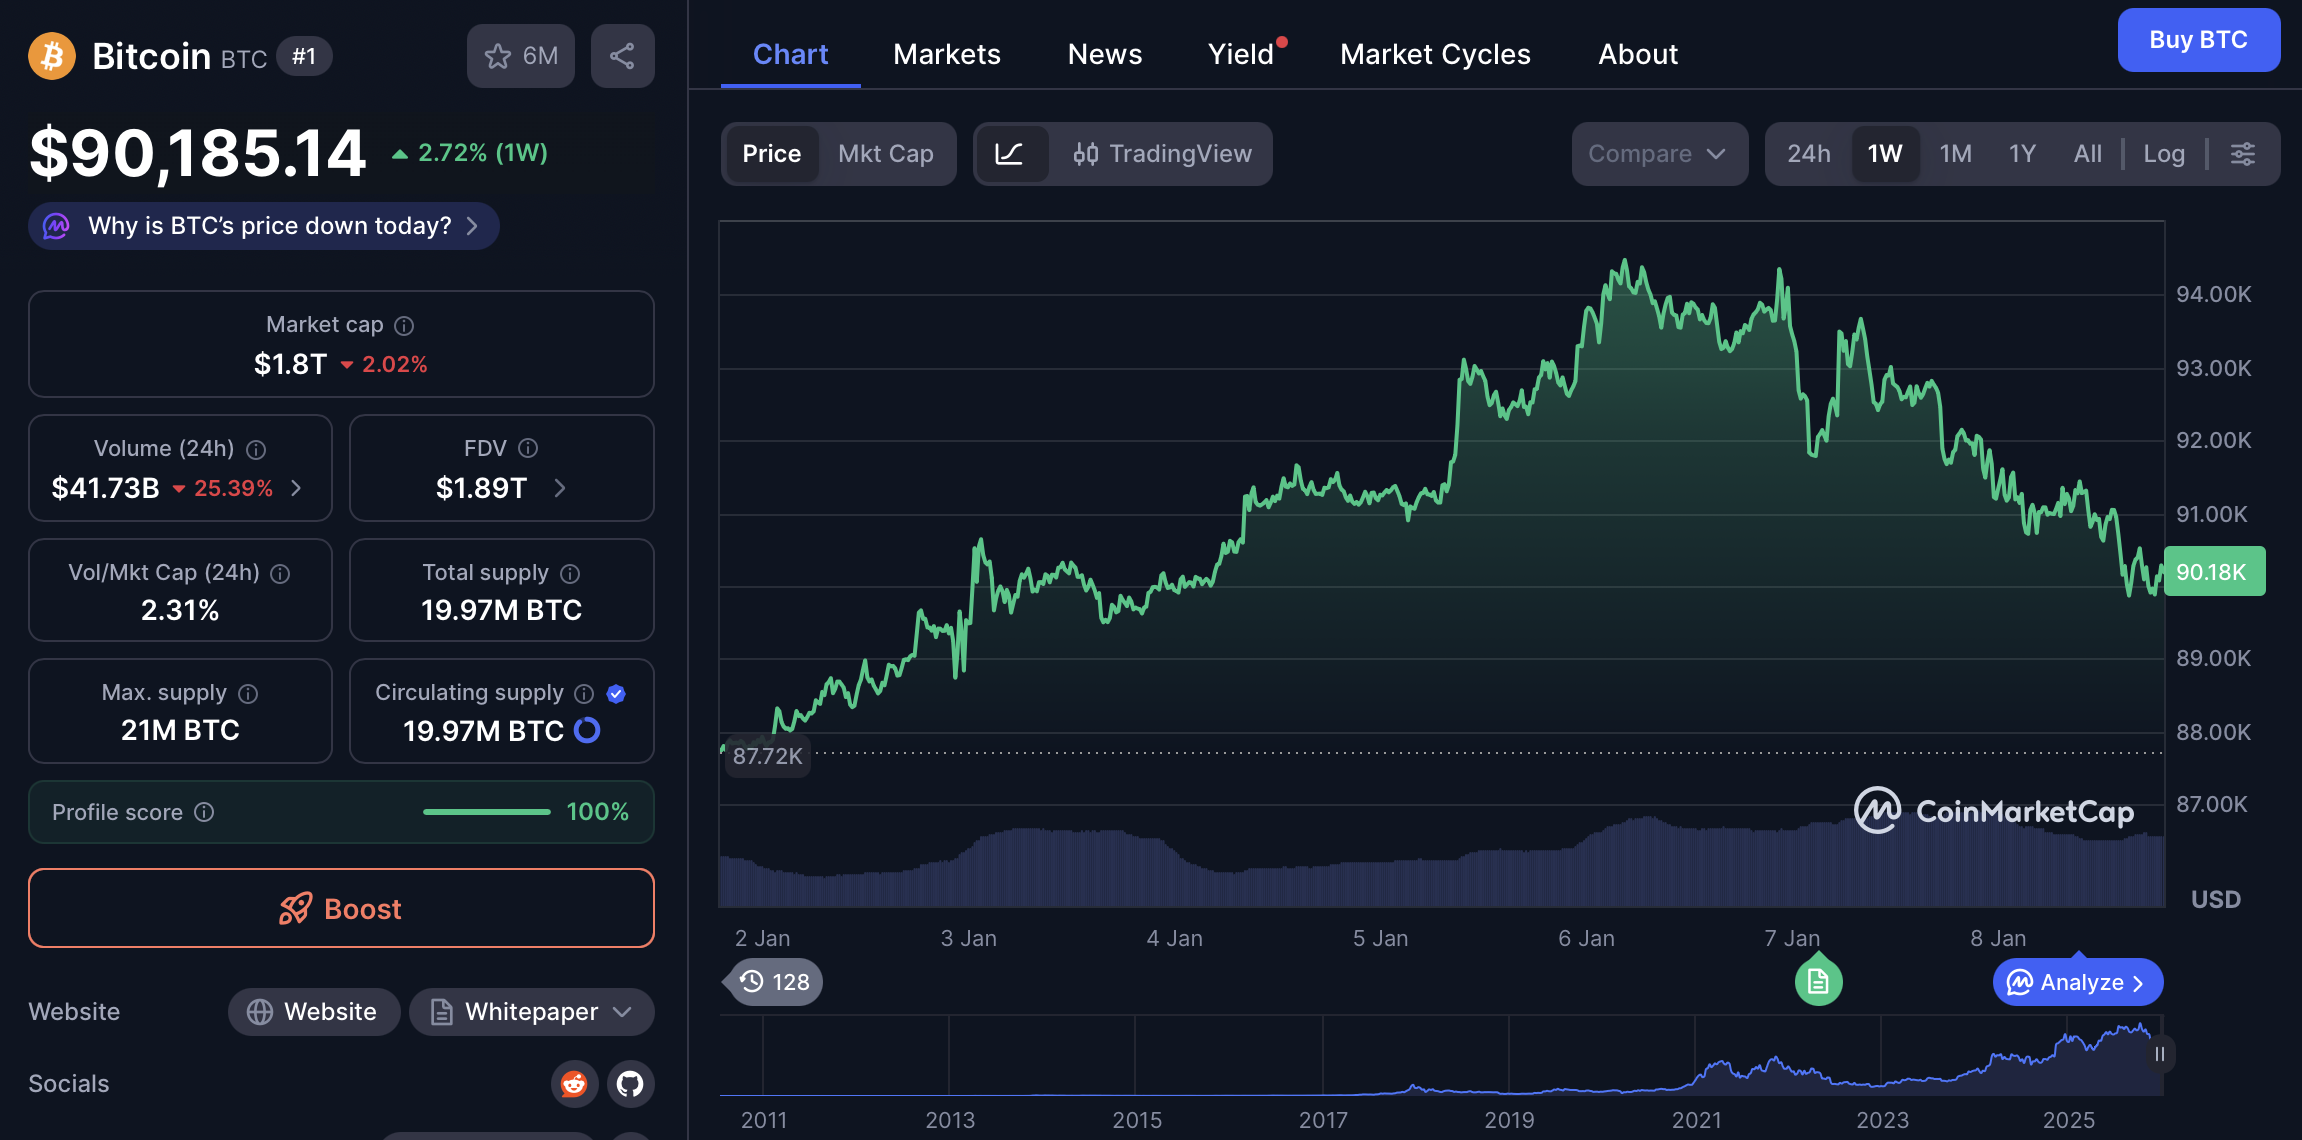Select the line chart icon view

pos(1009,154)
